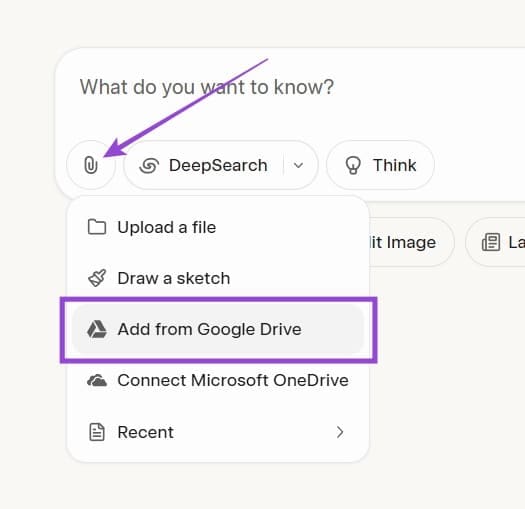The height and width of the screenshot is (509, 525).
Task: Toggle the Think button
Action: [x=380, y=165]
